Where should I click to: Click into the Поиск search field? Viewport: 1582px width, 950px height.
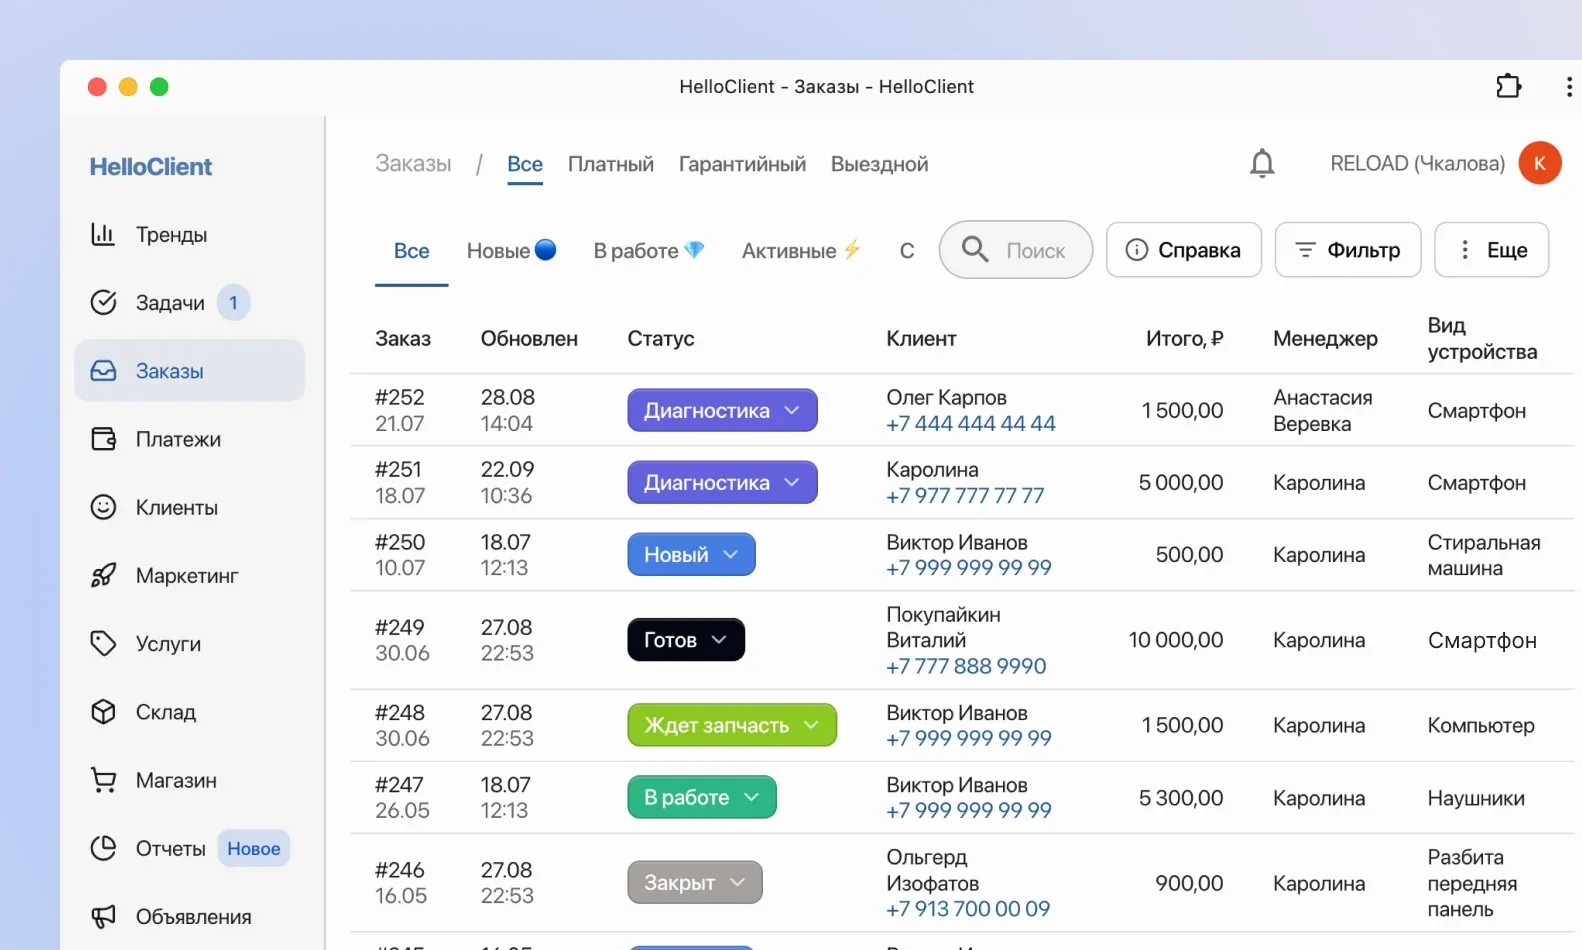1016,250
